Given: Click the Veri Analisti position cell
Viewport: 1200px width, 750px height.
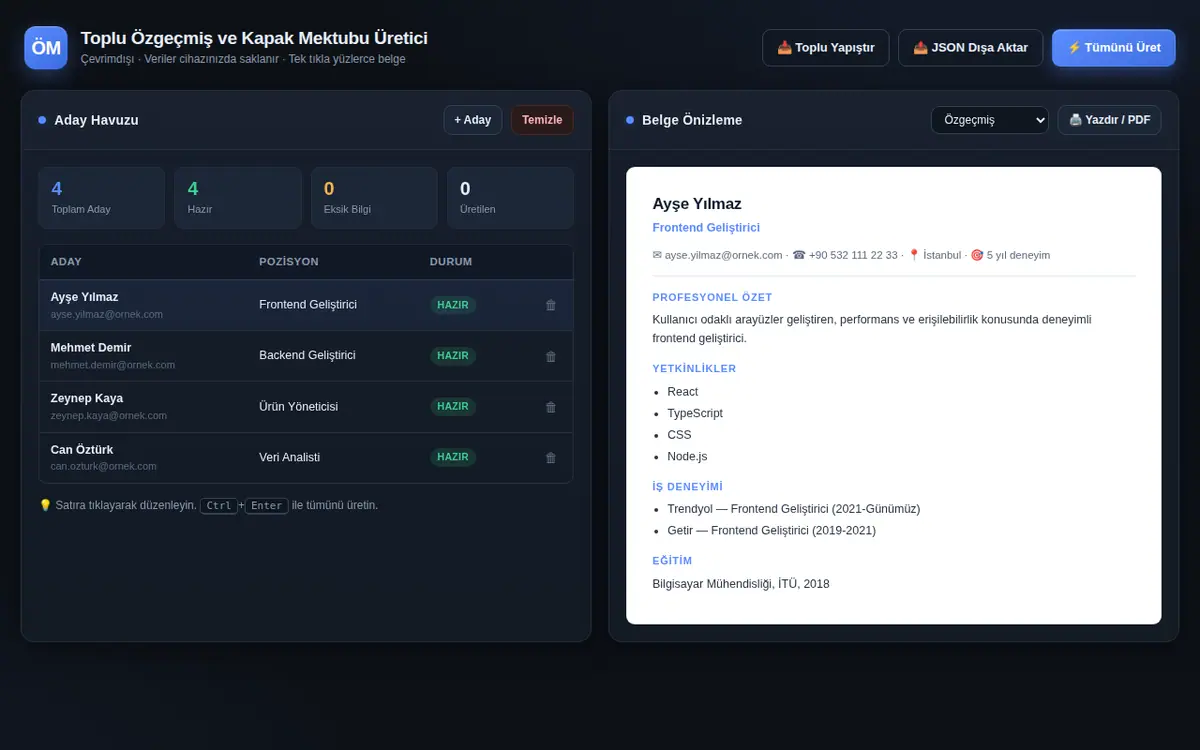Looking at the screenshot, I should point(290,457).
